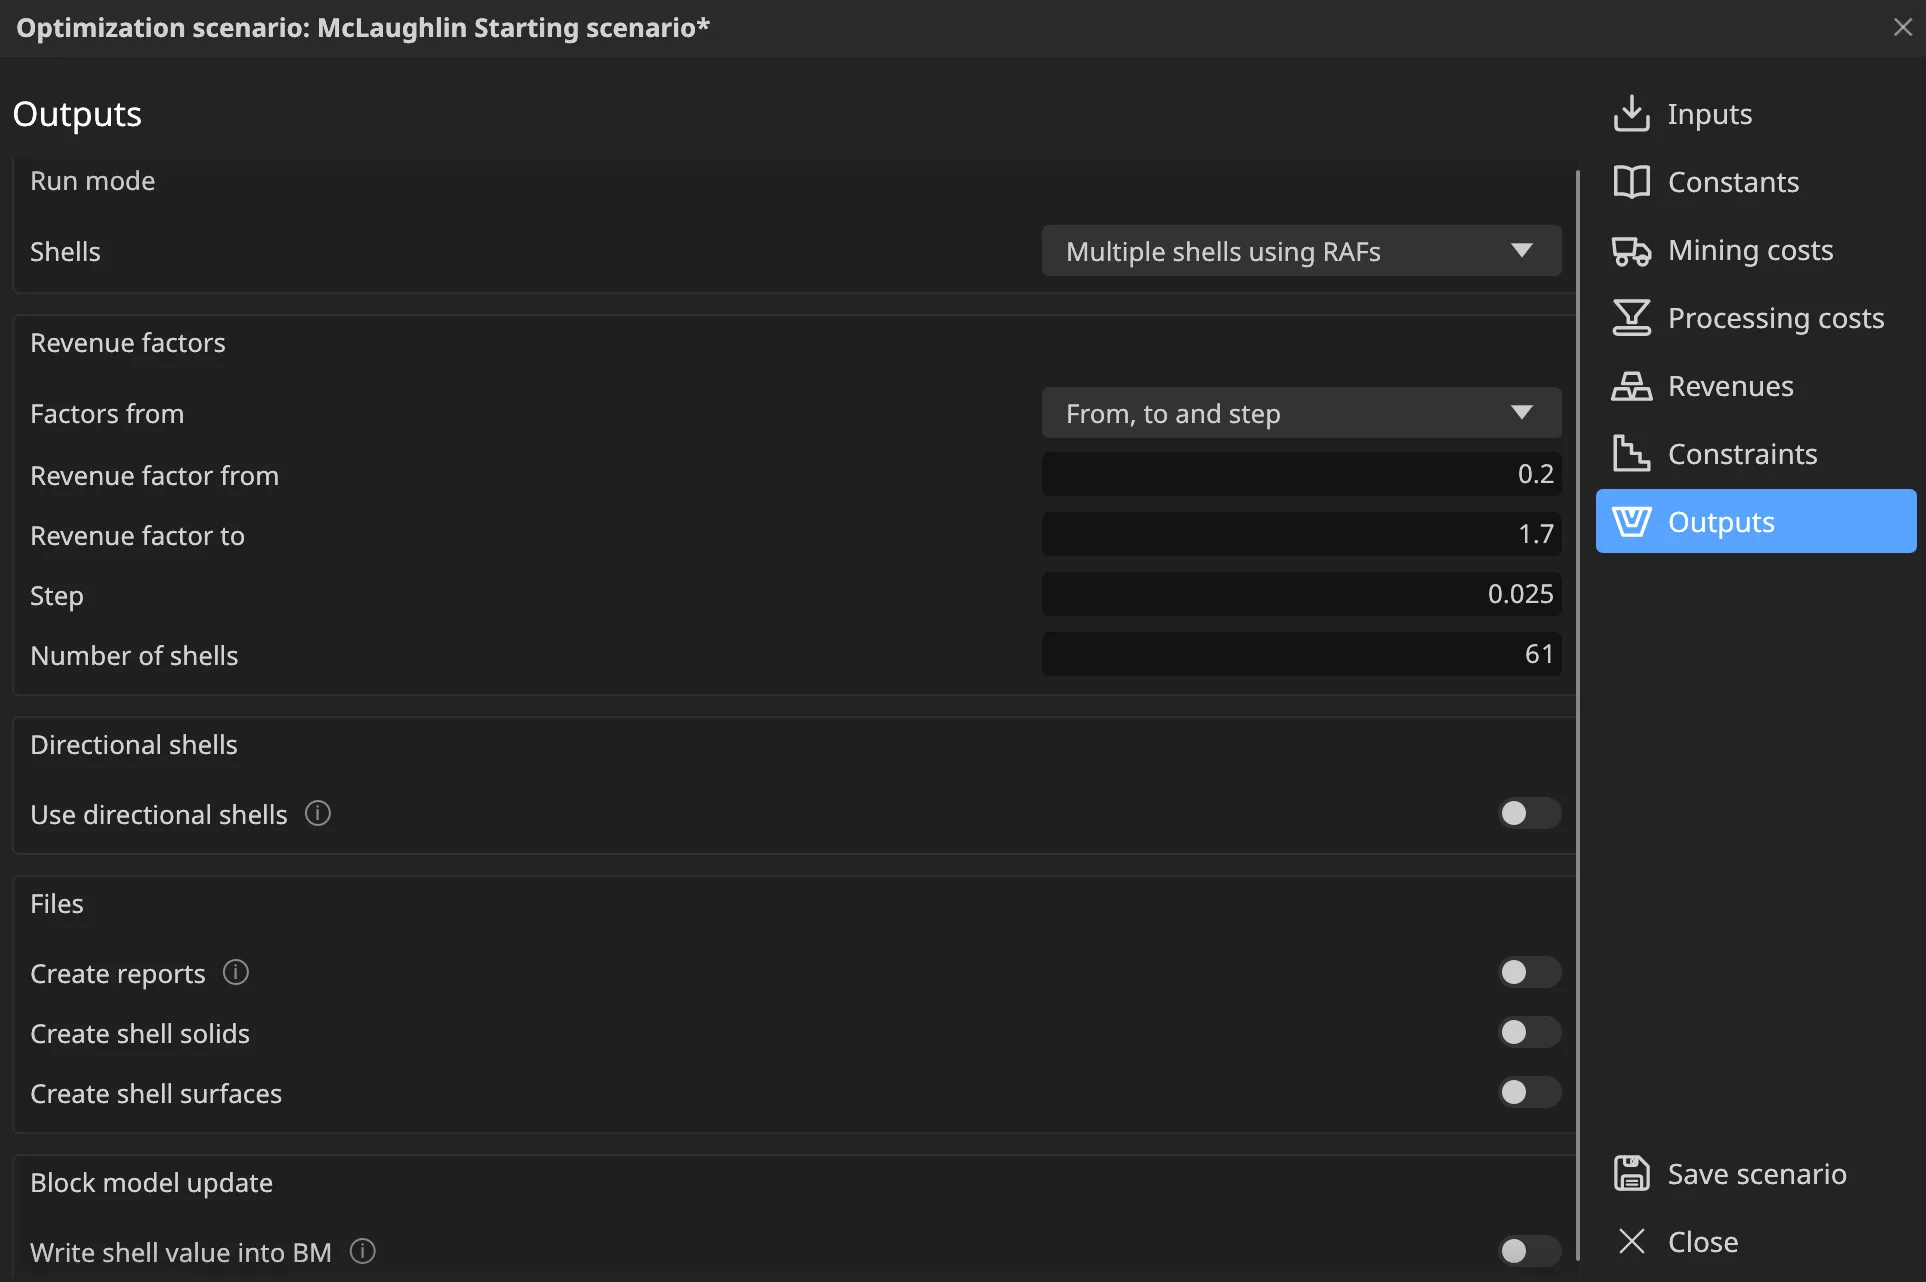Screen dimensions: 1926x1282
Task: Expand the Factors from dropdown
Action: [x=1301, y=413]
